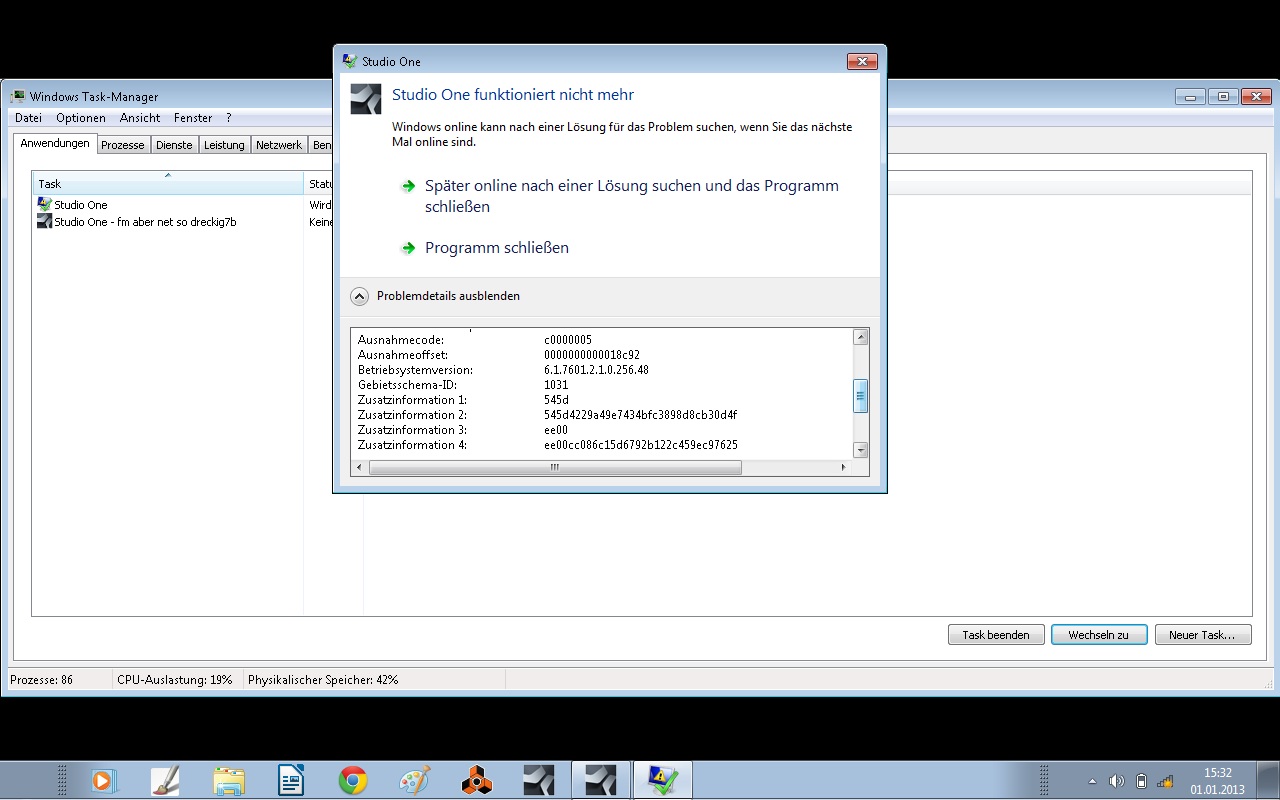Screen dimensions: 1280x800
Task: Click the 'Task beenden' button
Action: tap(996, 635)
